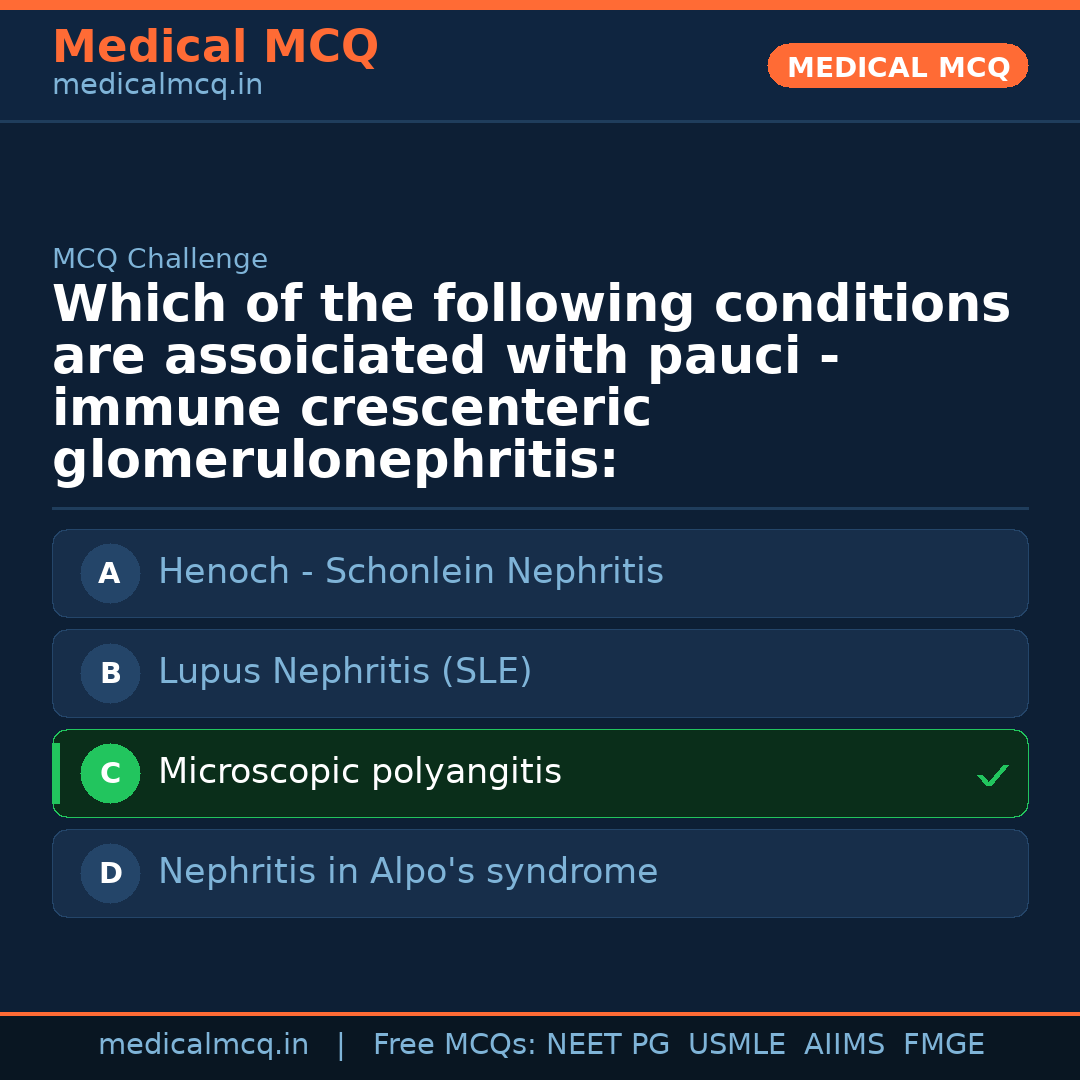Image resolution: width=1080 pixels, height=1080 pixels.
Task: Open the medicalmcq.in link in the footer
Action: (203, 1045)
